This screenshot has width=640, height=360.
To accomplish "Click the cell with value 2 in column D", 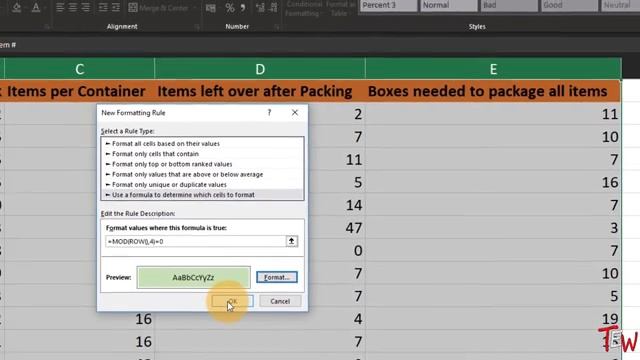I will coord(337,114).
